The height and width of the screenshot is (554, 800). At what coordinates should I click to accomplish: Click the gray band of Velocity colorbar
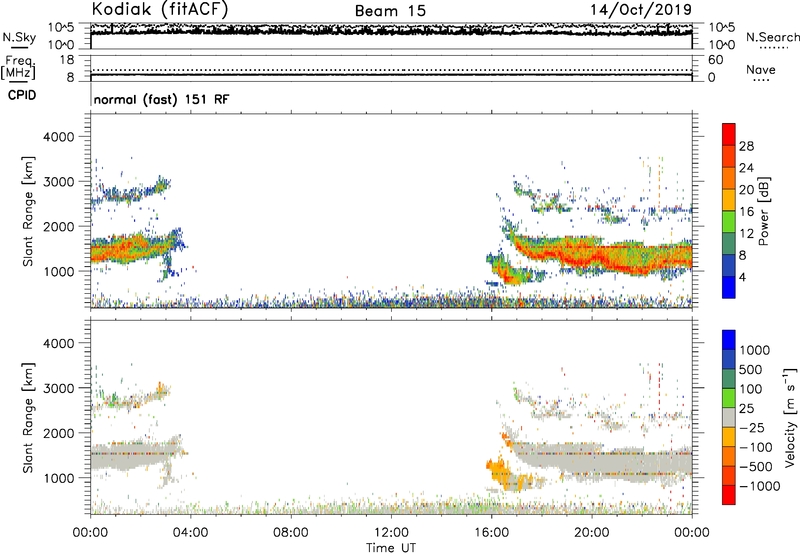click(x=729, y=418)
